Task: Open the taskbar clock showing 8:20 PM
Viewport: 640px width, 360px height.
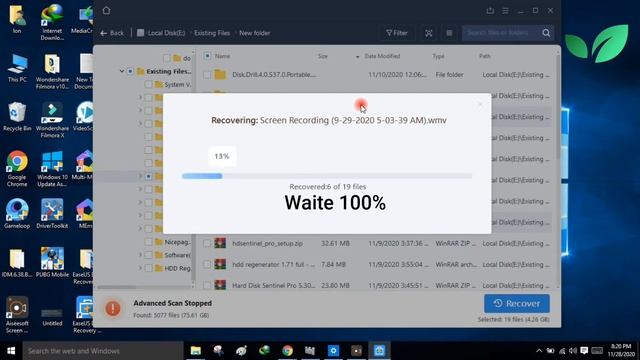Action: pyautogui.click(x=621, y=351)
